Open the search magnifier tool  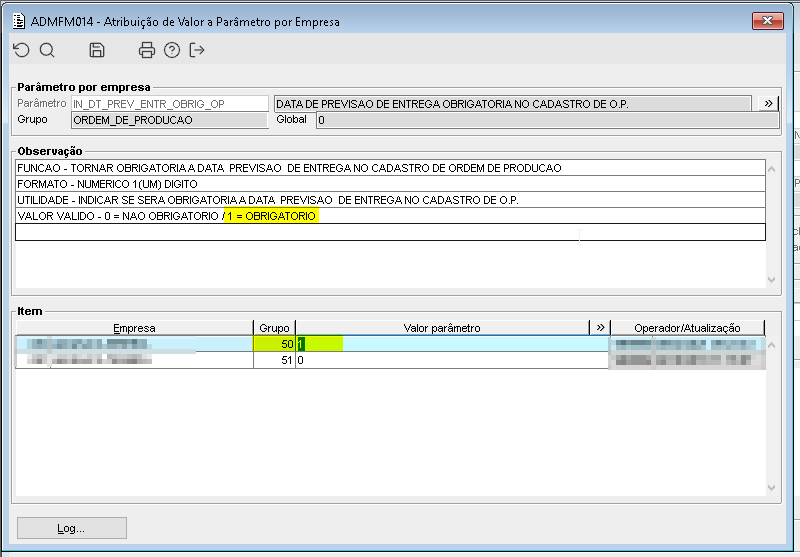click(x=47, y=50)
